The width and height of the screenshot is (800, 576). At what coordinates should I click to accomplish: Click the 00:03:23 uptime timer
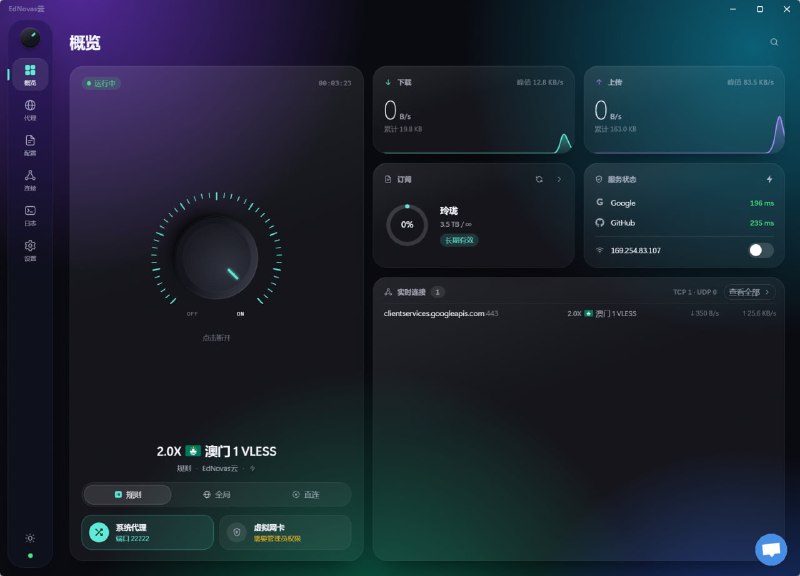(335, 83)
